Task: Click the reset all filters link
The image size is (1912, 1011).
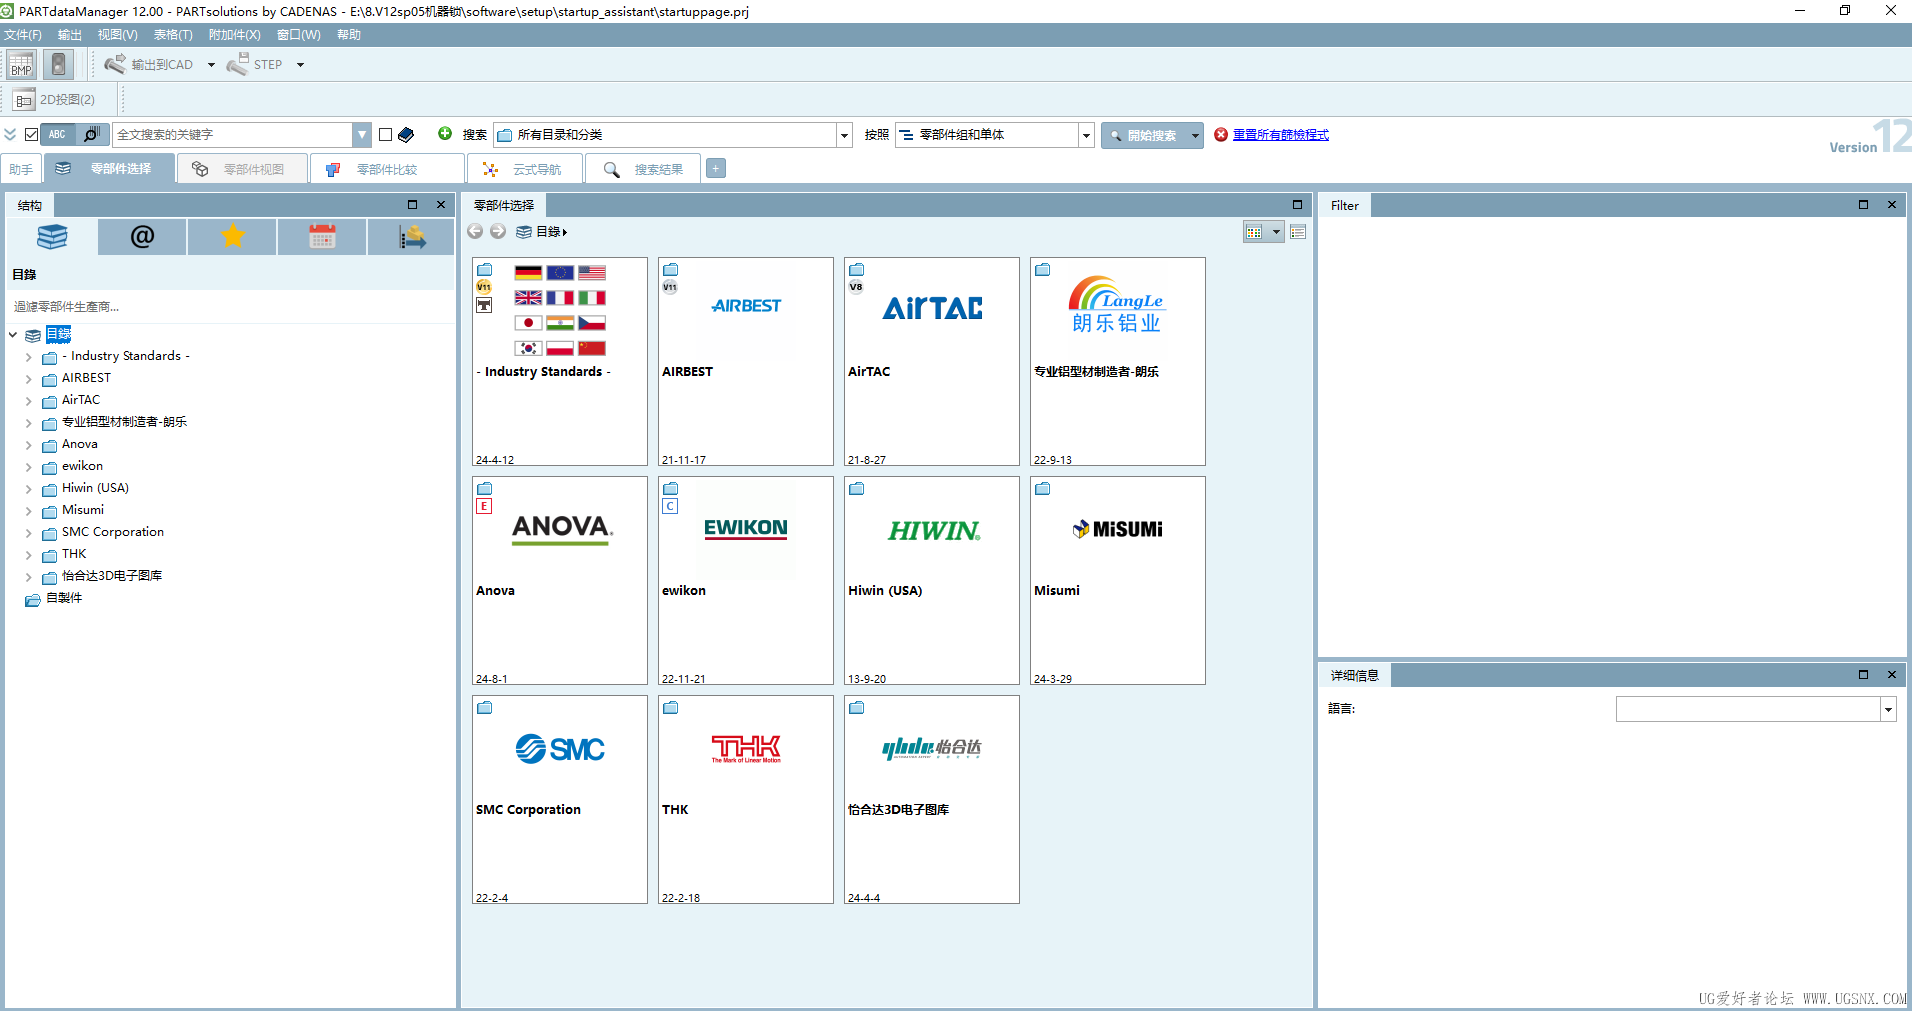Action: [1280, 135]
